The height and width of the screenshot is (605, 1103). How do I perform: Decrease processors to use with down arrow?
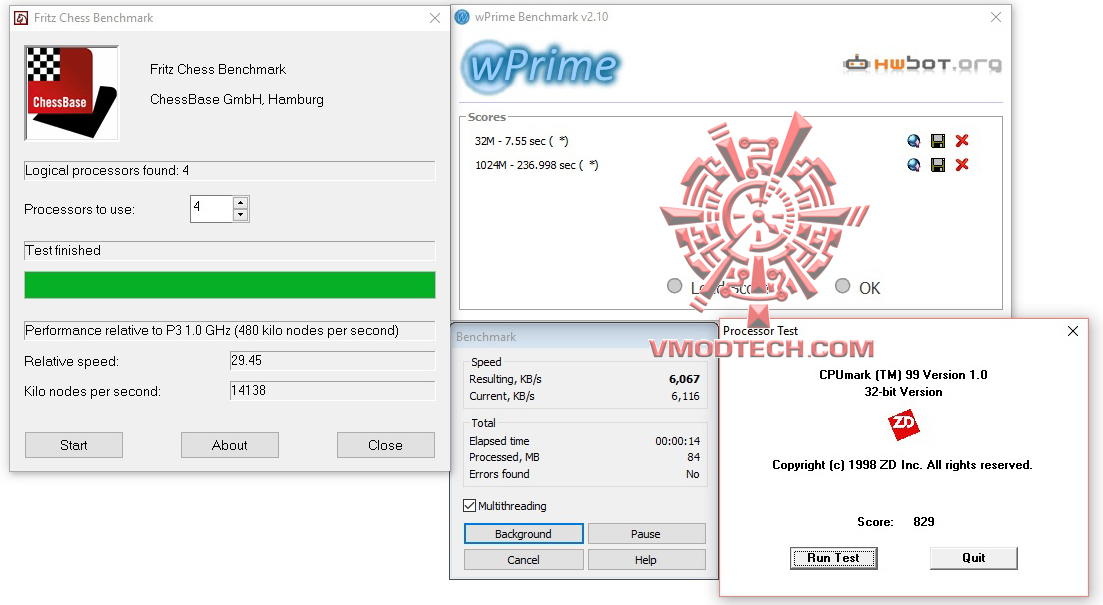tap(241, 215)
